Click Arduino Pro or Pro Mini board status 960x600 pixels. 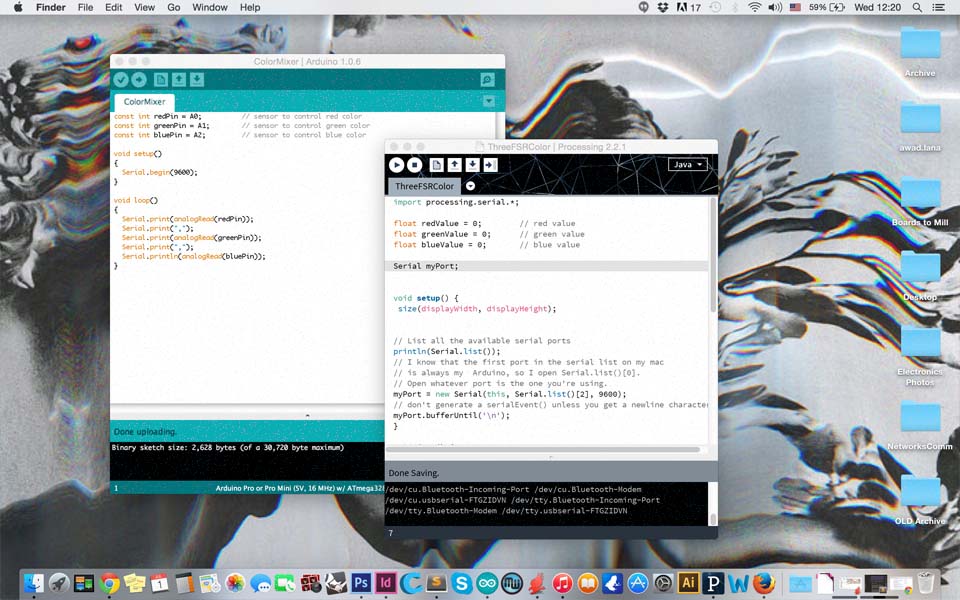(x=299, y=488)
